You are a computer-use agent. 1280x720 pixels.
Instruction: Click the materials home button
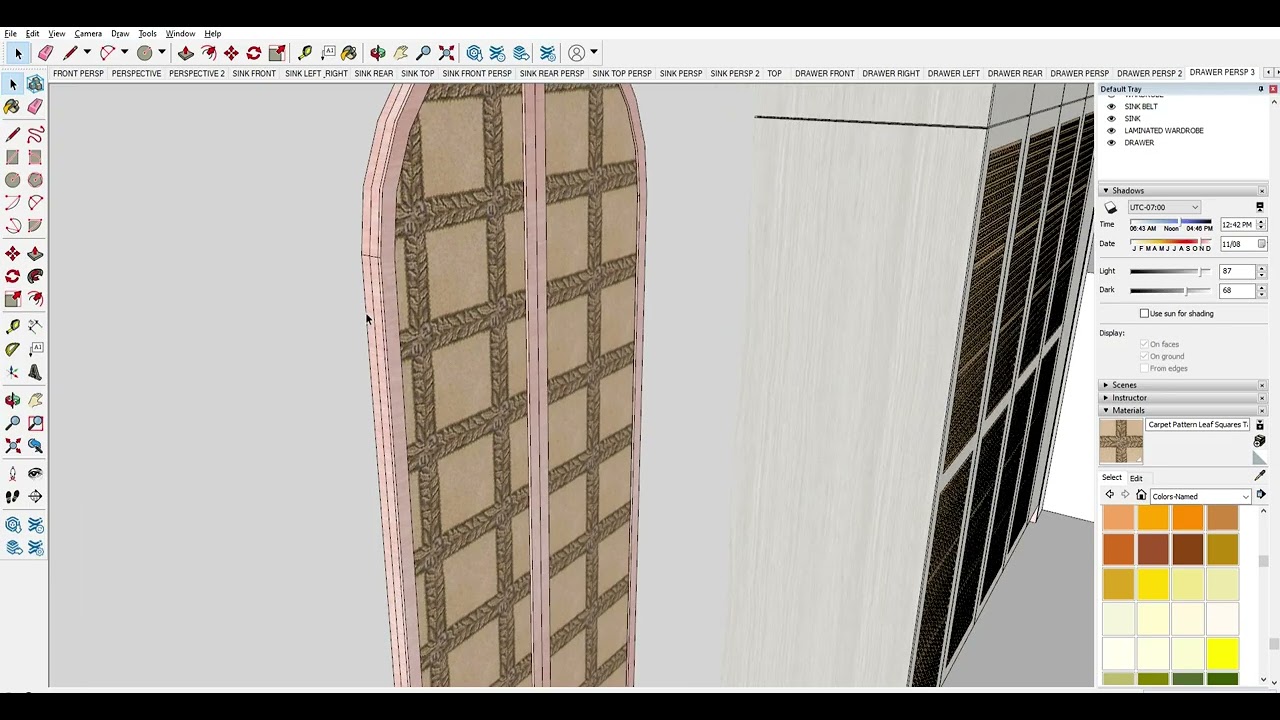point(1141,495)
